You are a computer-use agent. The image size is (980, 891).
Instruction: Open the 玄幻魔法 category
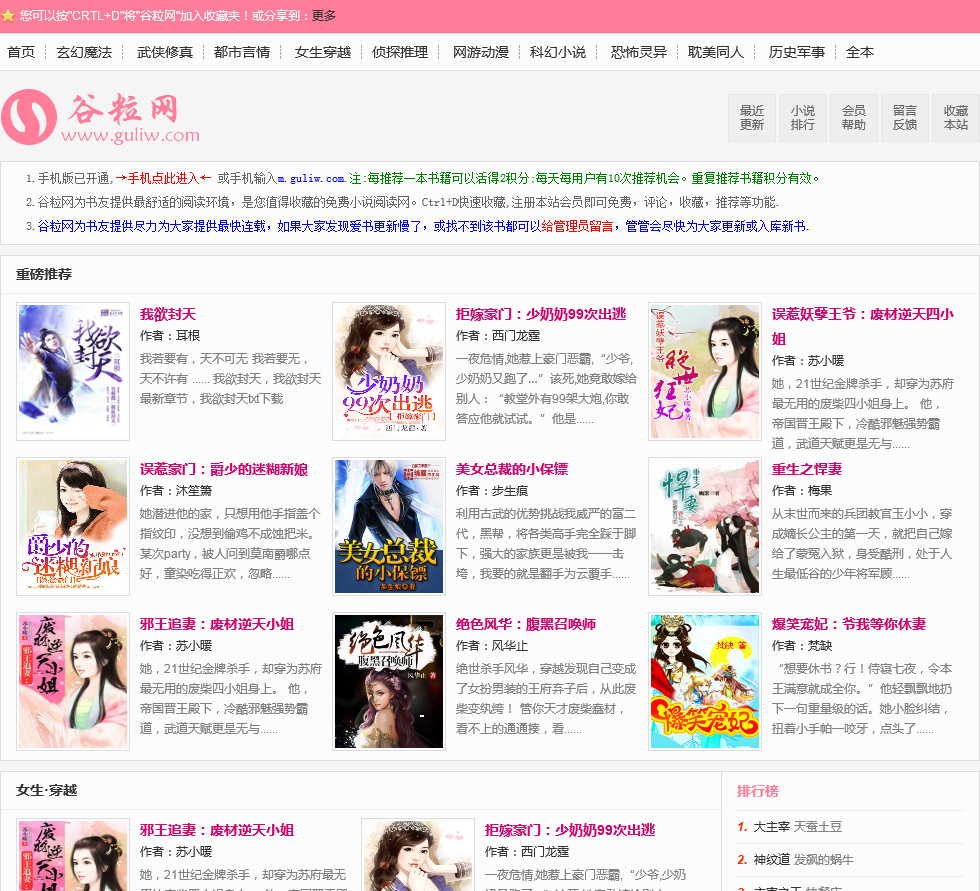click(84, 52)
